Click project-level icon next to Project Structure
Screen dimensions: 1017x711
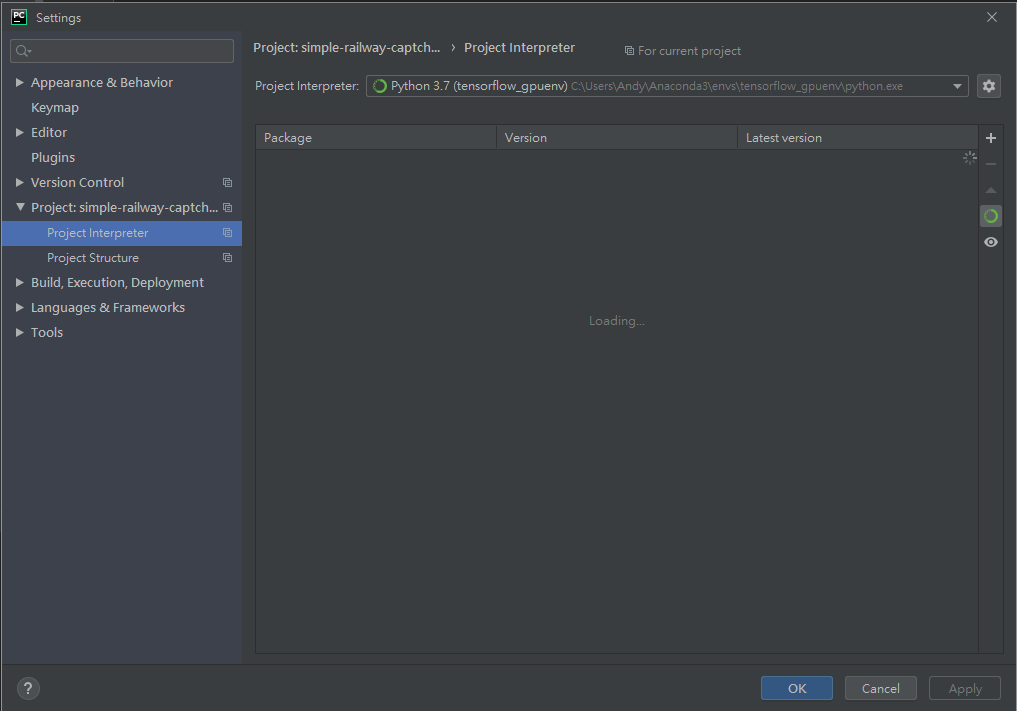click(227, 258)
